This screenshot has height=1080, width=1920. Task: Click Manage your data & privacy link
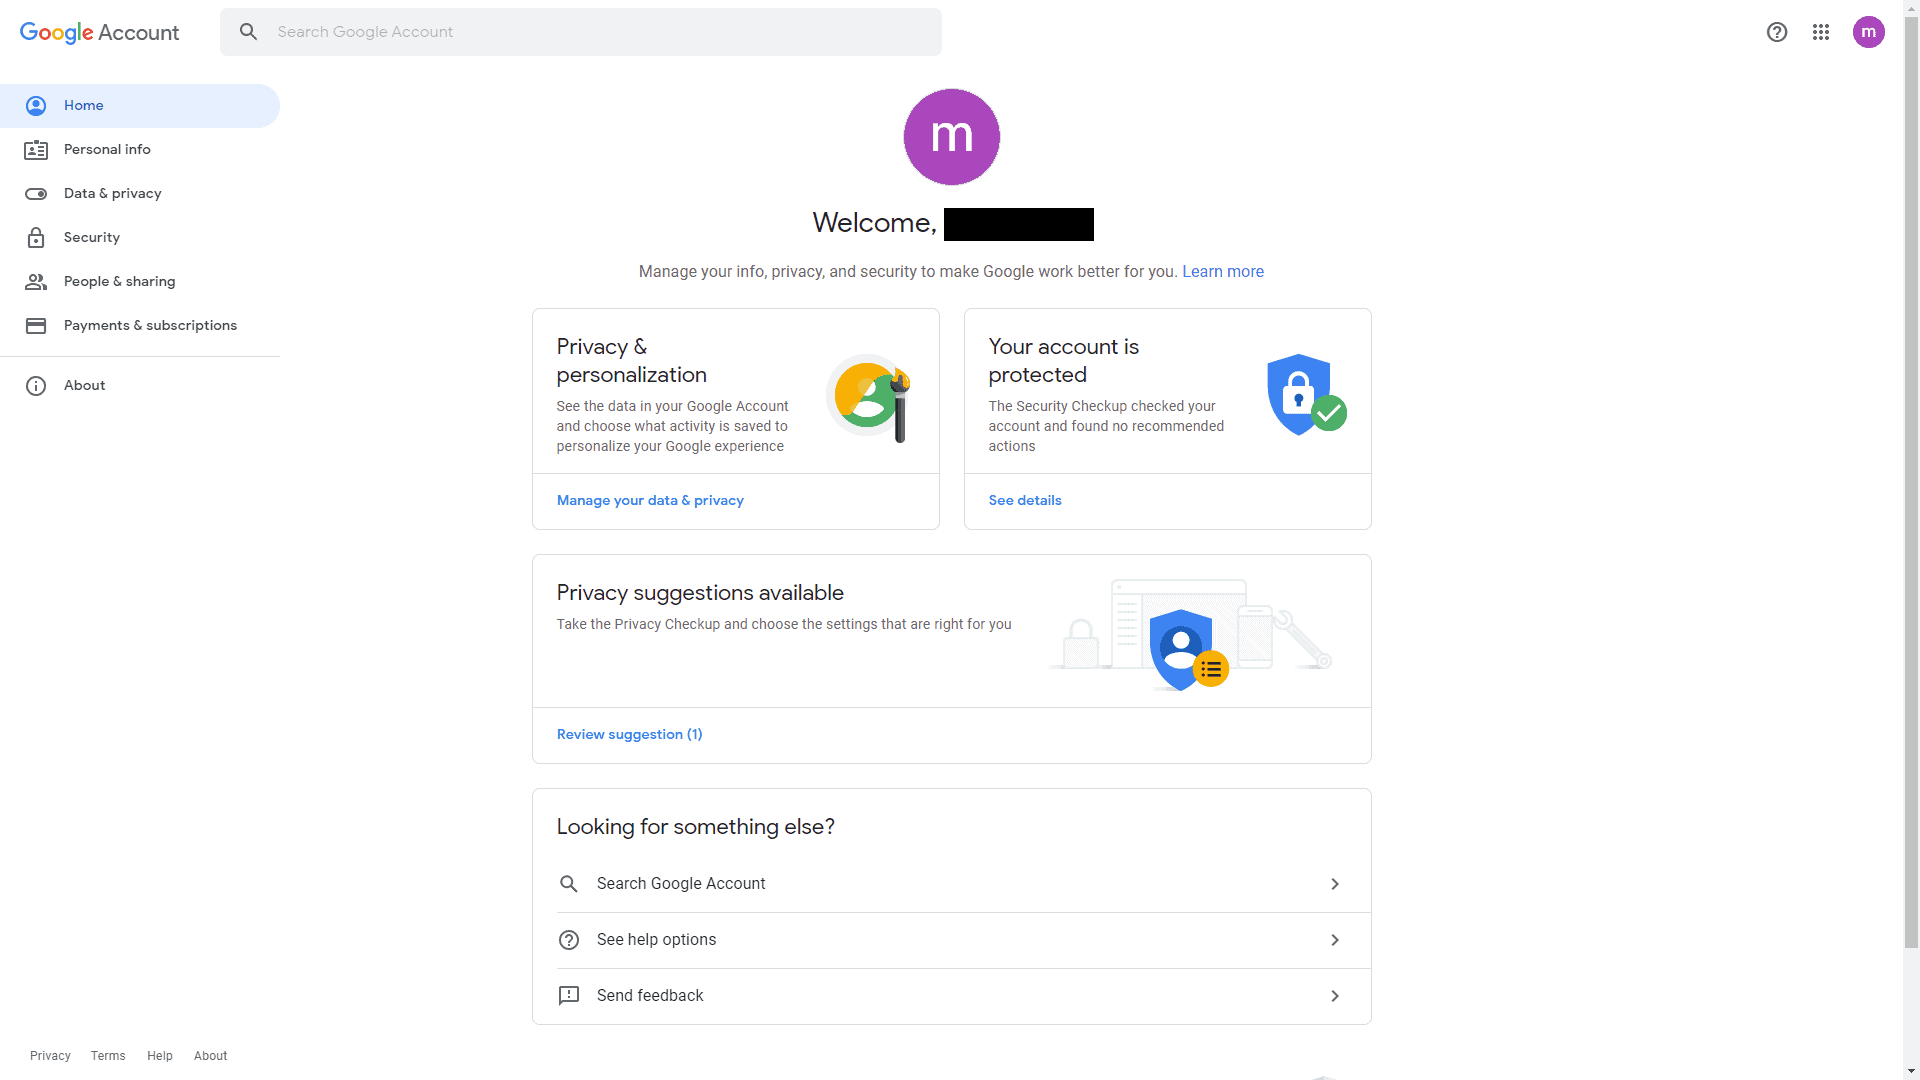(x=650, y=501)
